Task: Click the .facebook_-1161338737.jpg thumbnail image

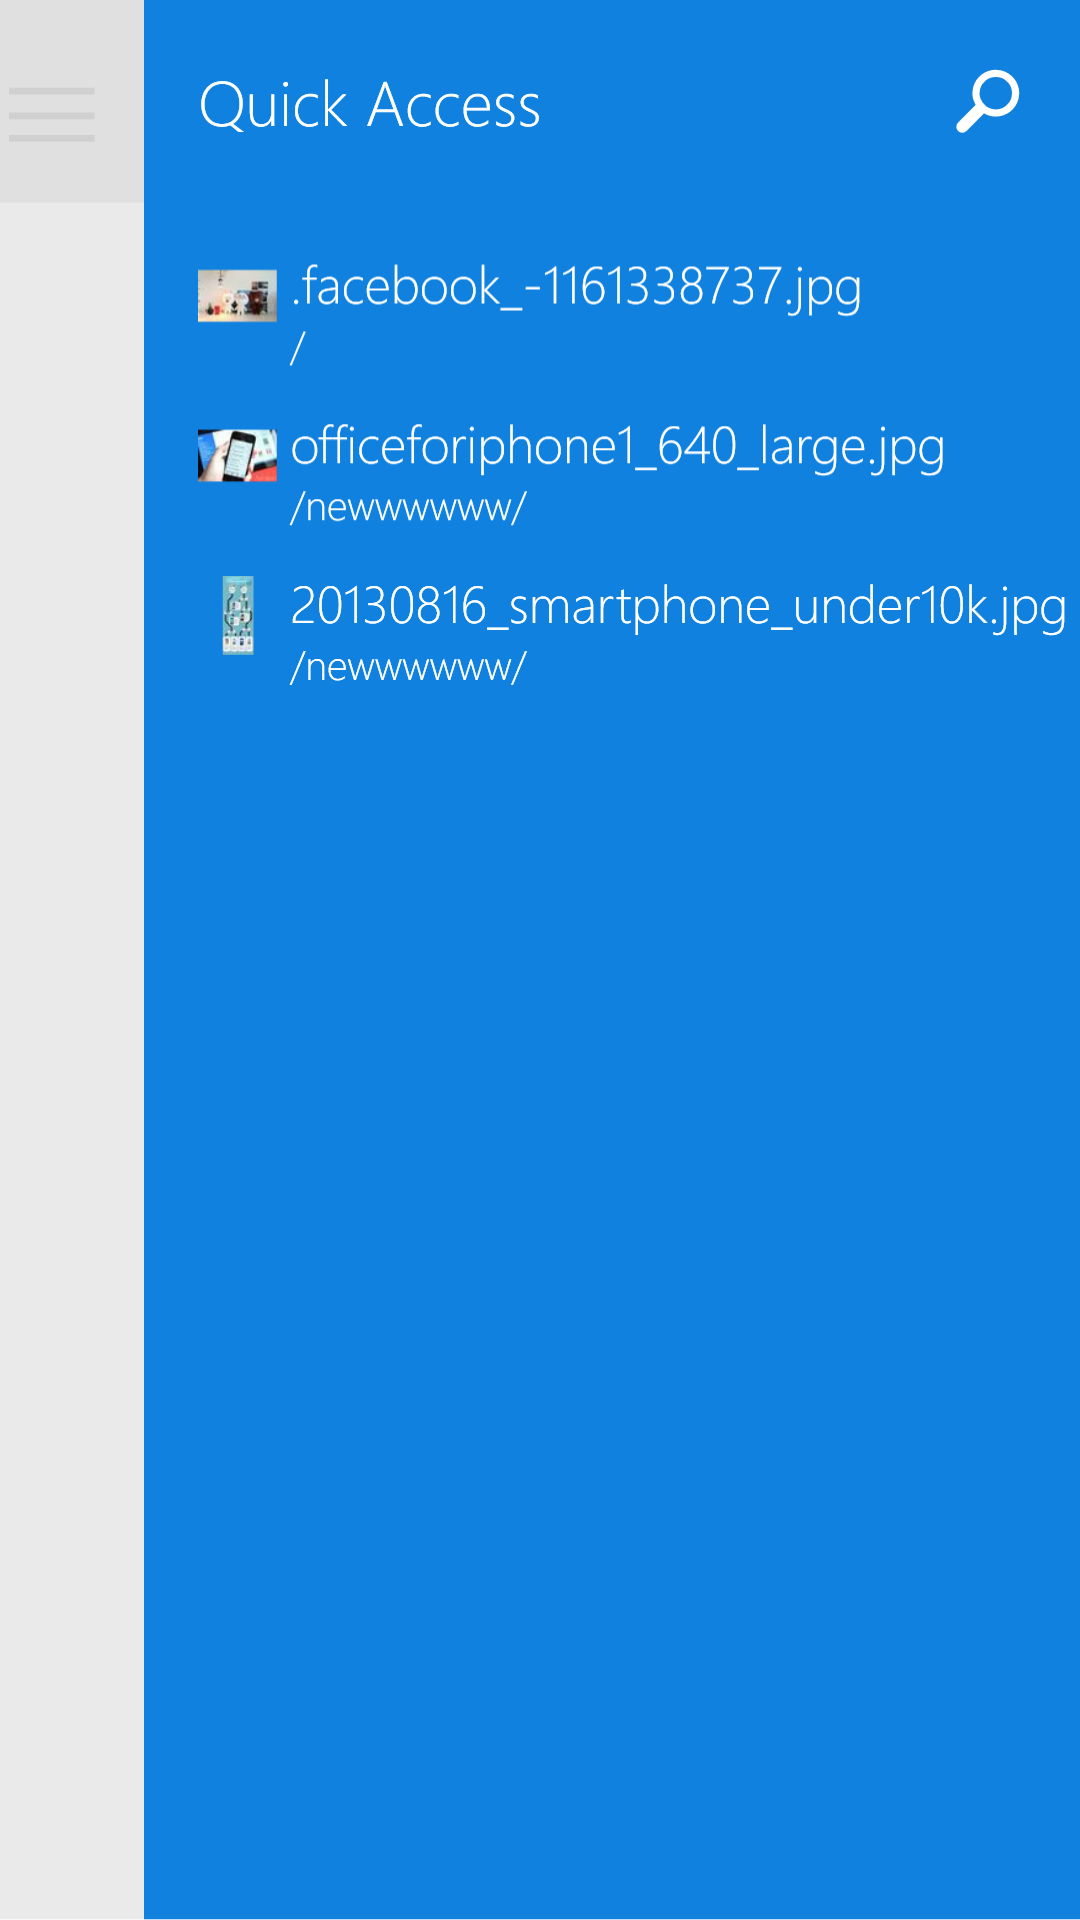Action: [x=237, y=295]
